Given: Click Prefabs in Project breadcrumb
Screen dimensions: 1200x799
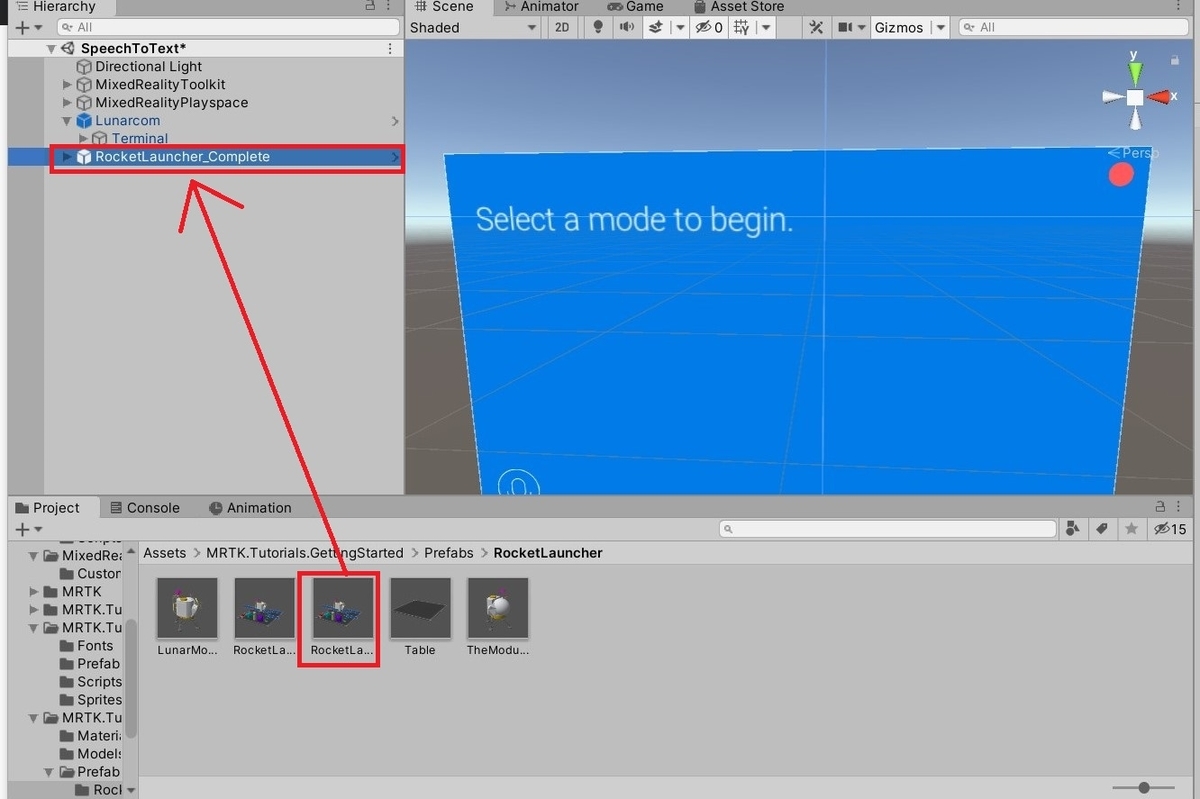Looking at the screenshot, I should tap(449, 553).
